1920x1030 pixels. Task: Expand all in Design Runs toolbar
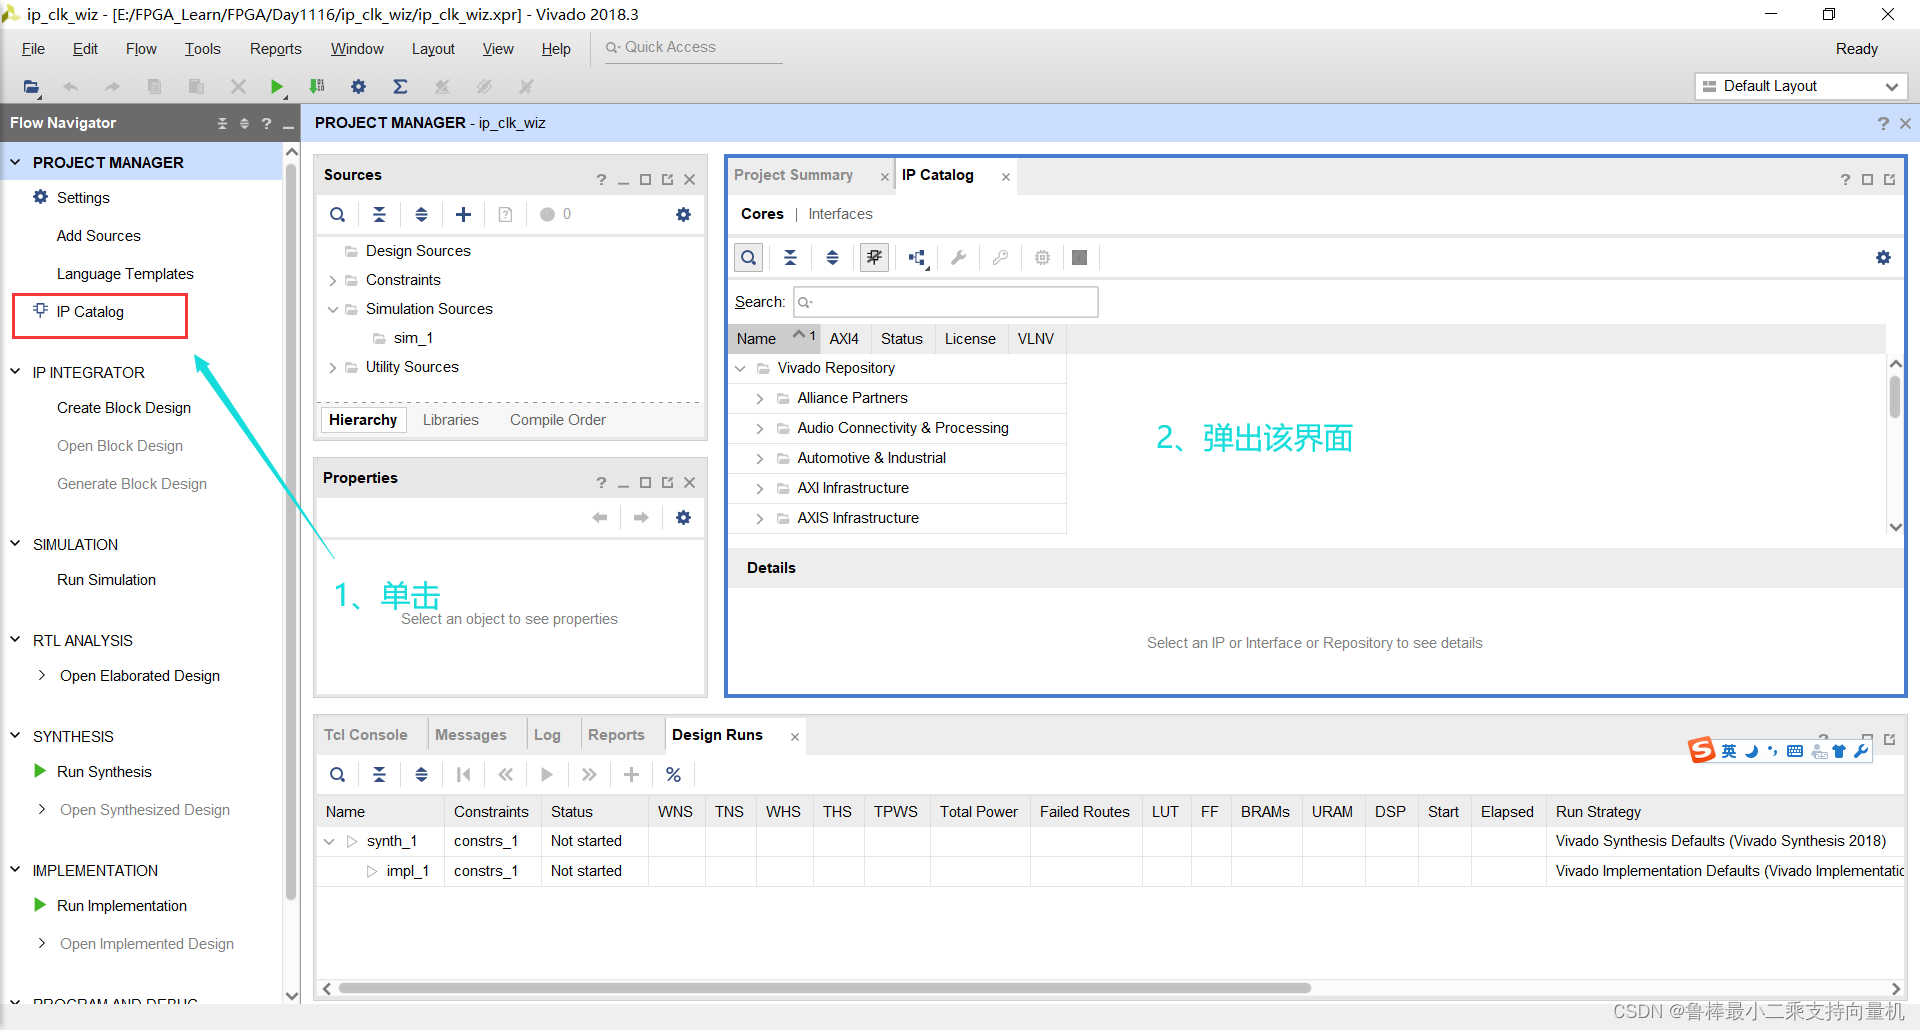(x=422, y=775)
